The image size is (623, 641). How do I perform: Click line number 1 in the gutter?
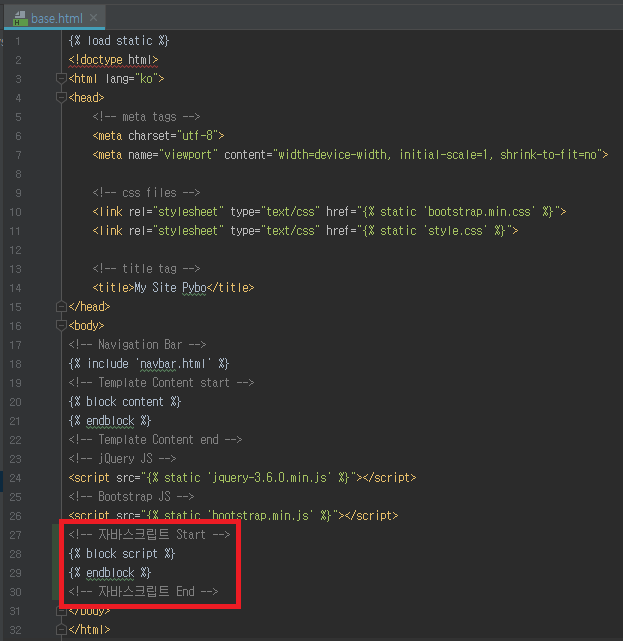[x=18, y=41]
